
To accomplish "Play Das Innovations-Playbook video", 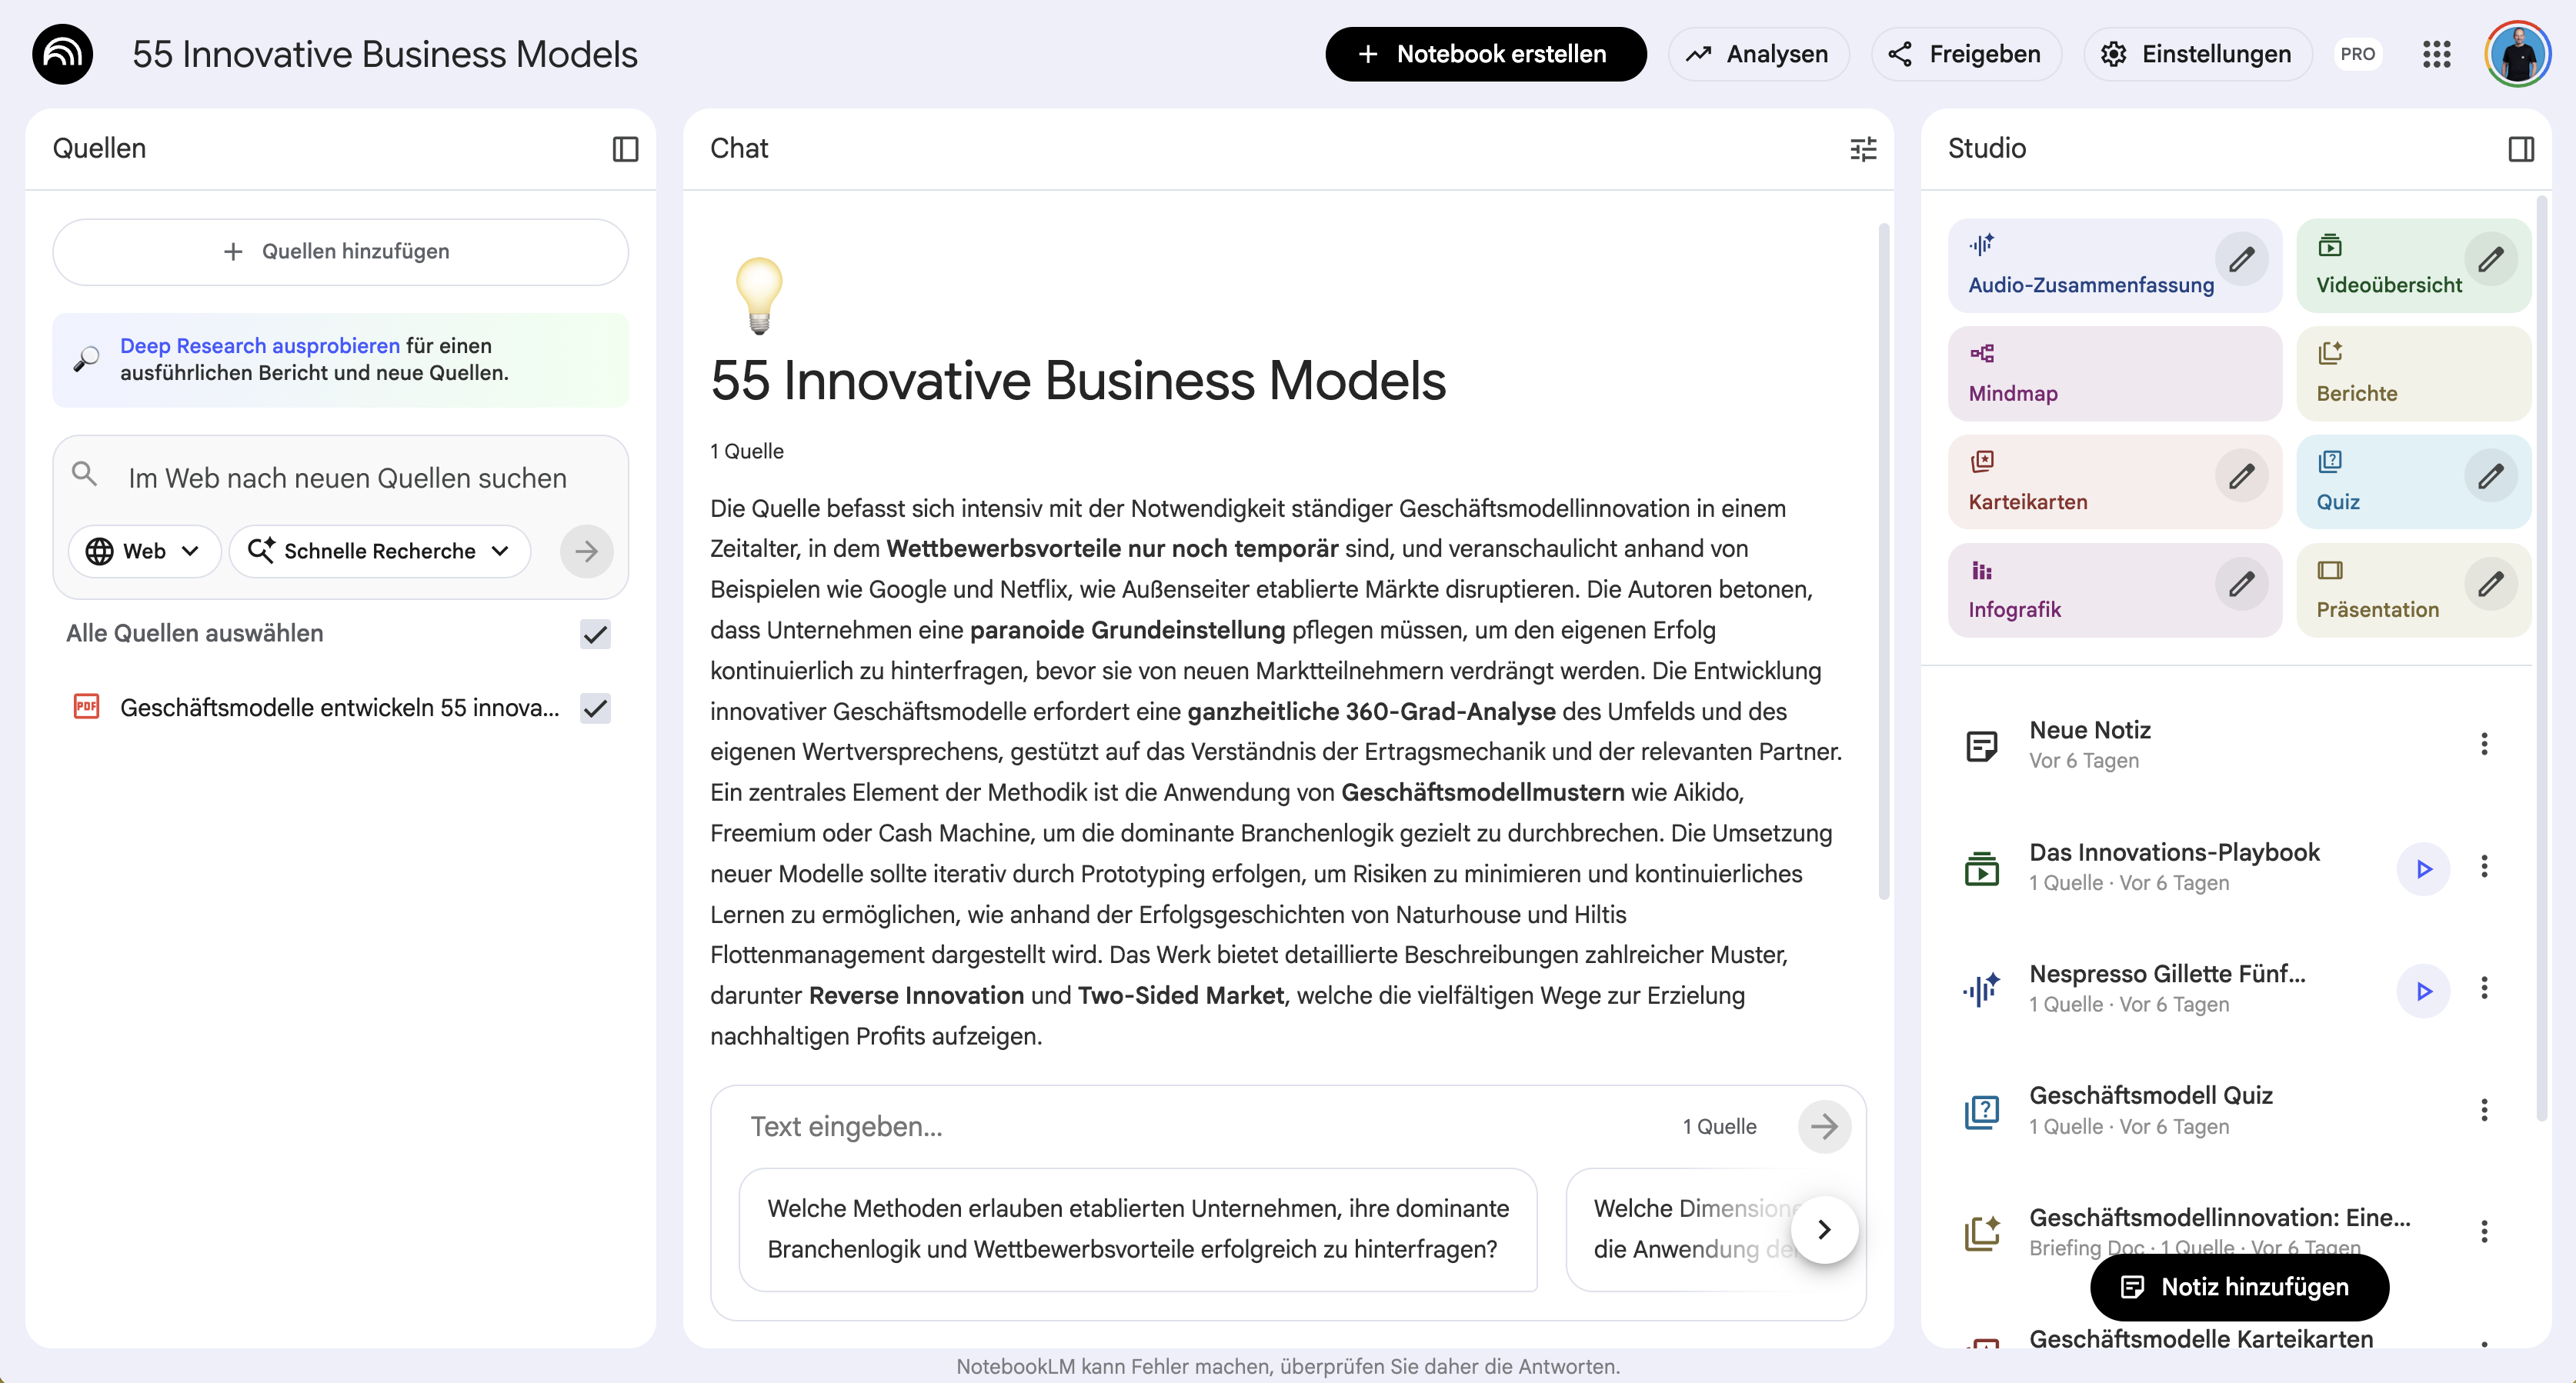I will tap(2423, 868).
